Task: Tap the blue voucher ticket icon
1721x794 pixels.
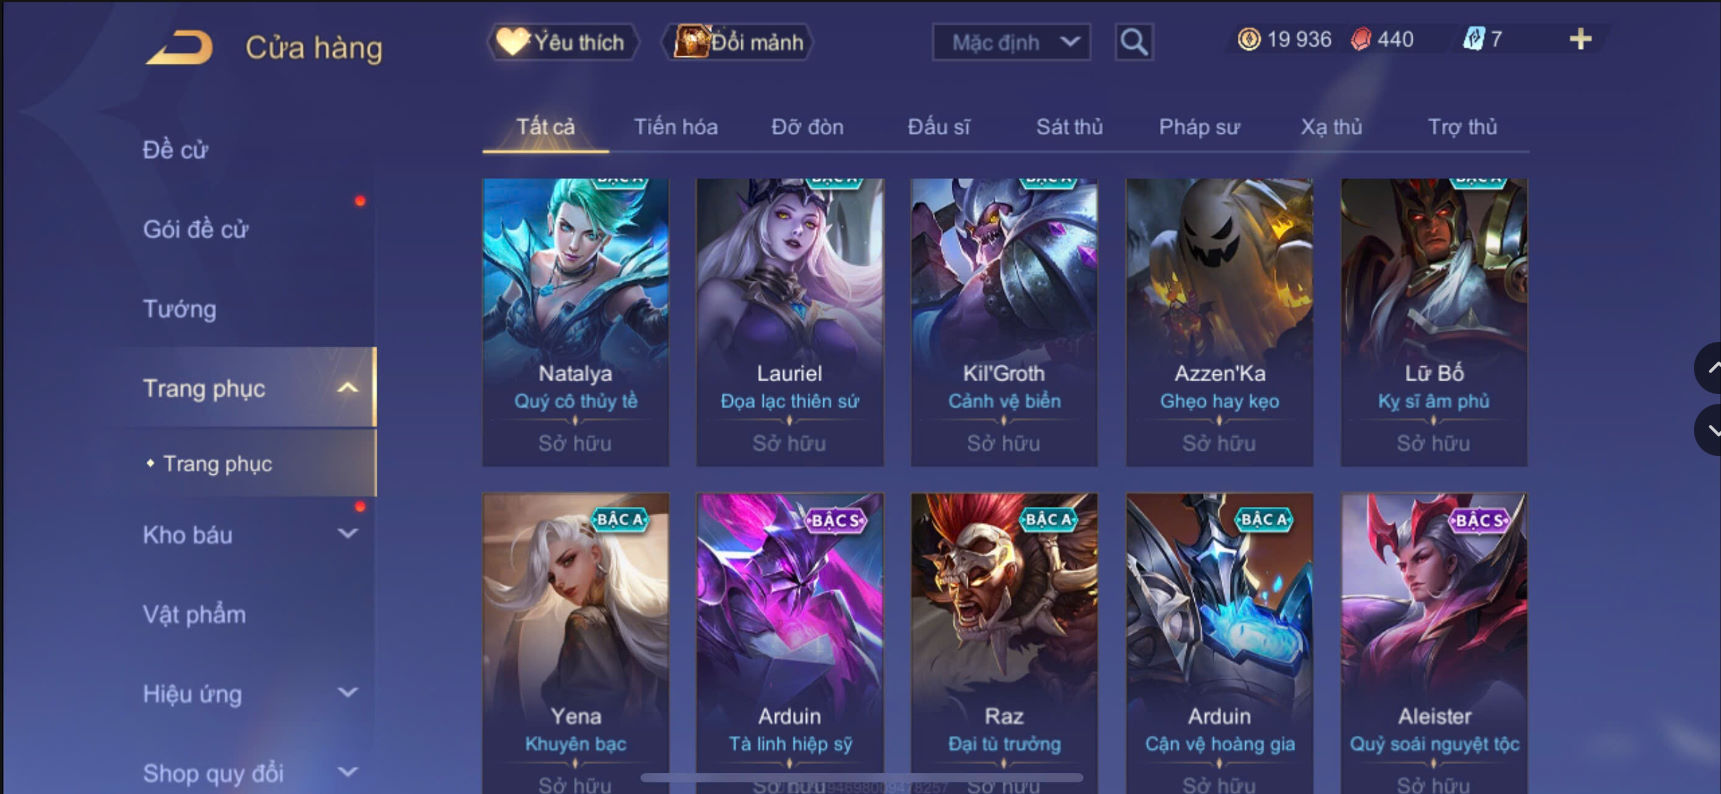Action: coord(1473,39)
